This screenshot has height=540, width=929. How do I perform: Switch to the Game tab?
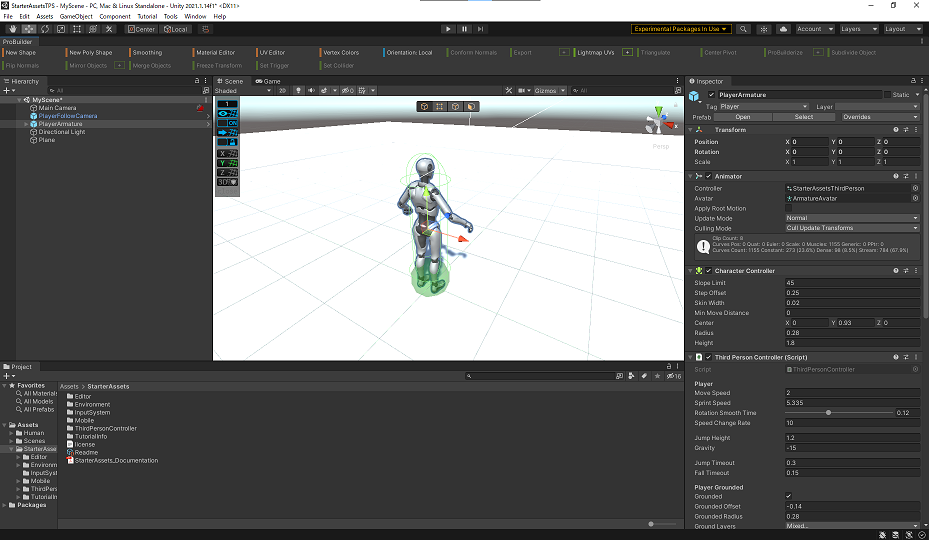pyautogui.click(x=268, y=80)
